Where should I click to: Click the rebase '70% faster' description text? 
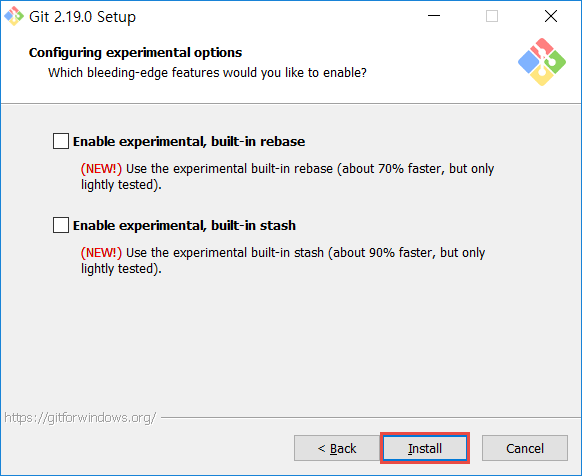point(288,176)
